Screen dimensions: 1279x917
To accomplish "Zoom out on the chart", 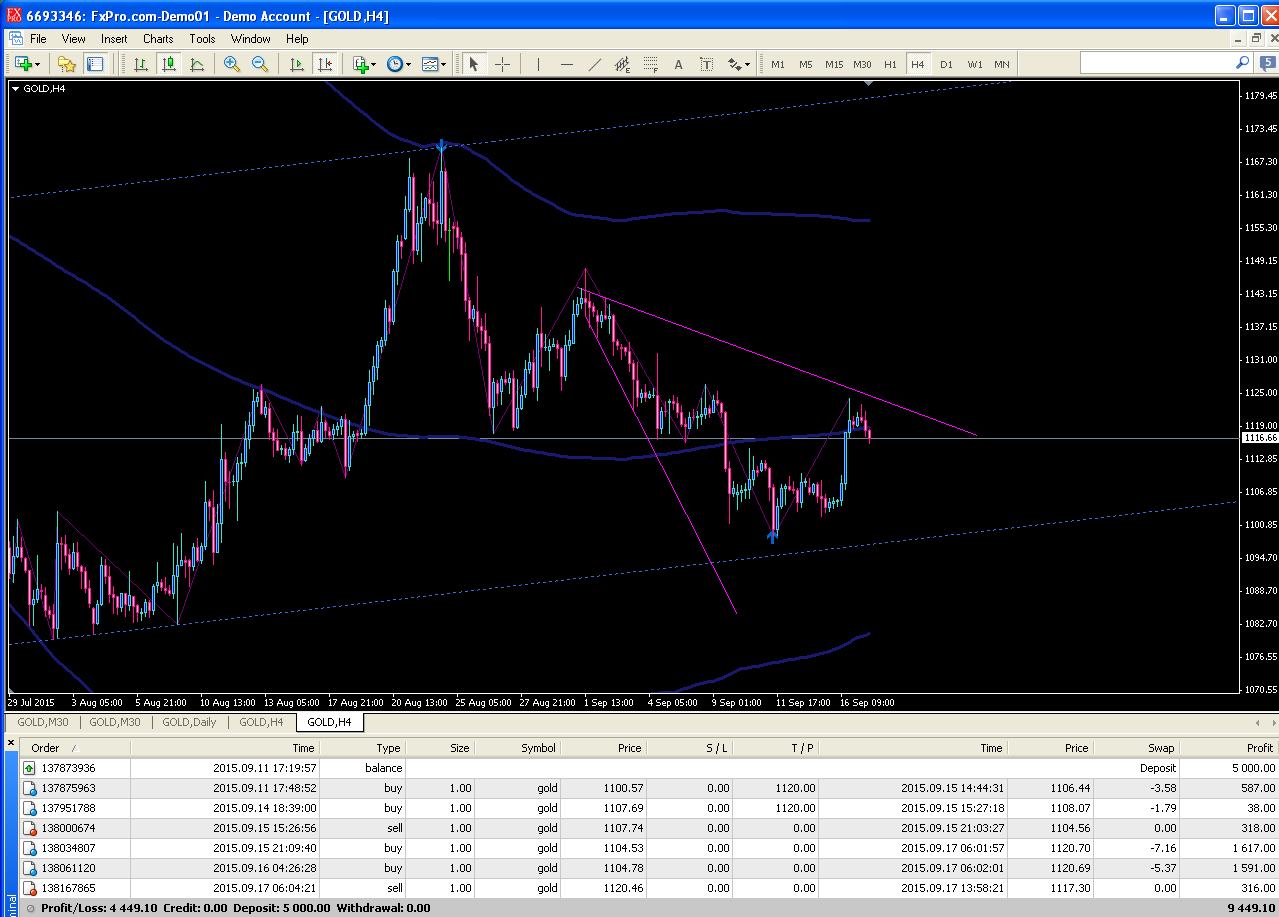I will pos(260,64).
